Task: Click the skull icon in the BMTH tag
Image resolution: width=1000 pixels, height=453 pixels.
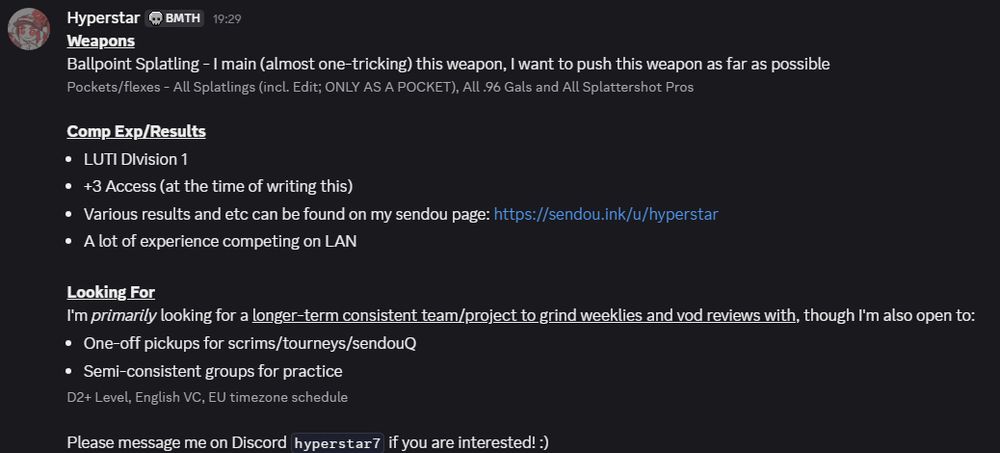Action: [x=155, y=19]
